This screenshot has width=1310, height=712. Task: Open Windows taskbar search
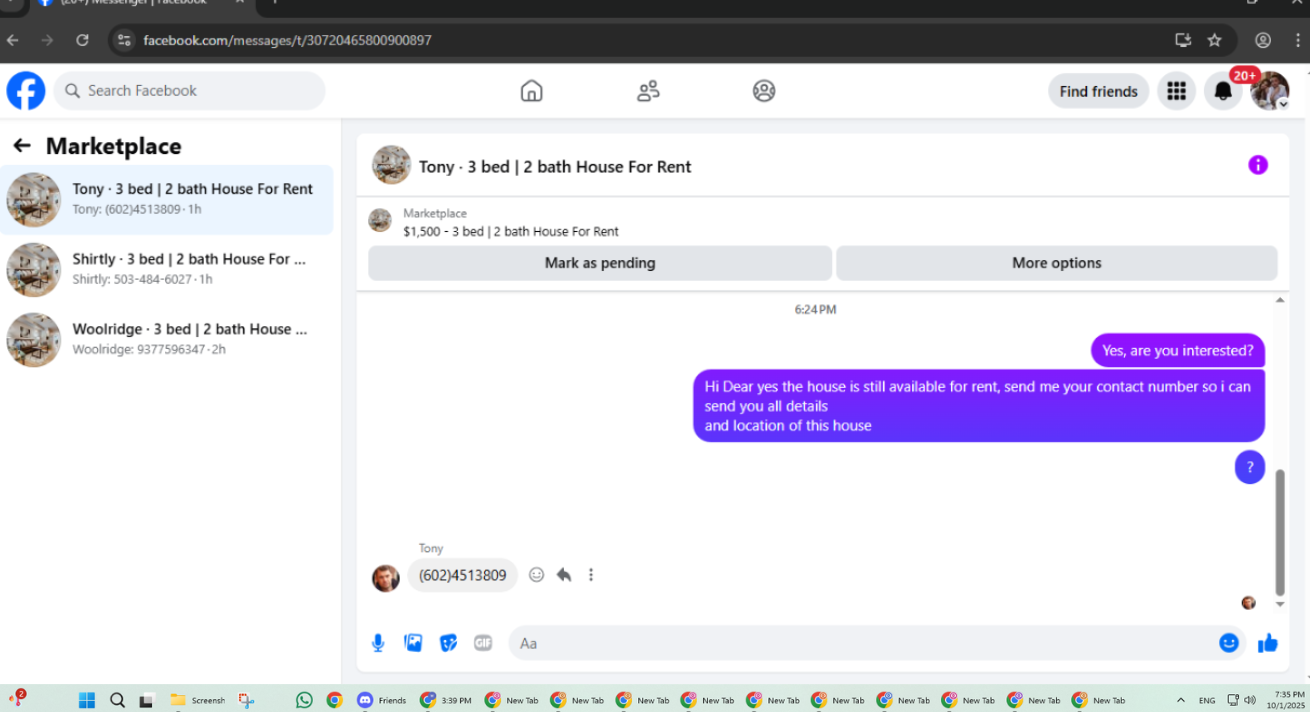click(117, 700)
